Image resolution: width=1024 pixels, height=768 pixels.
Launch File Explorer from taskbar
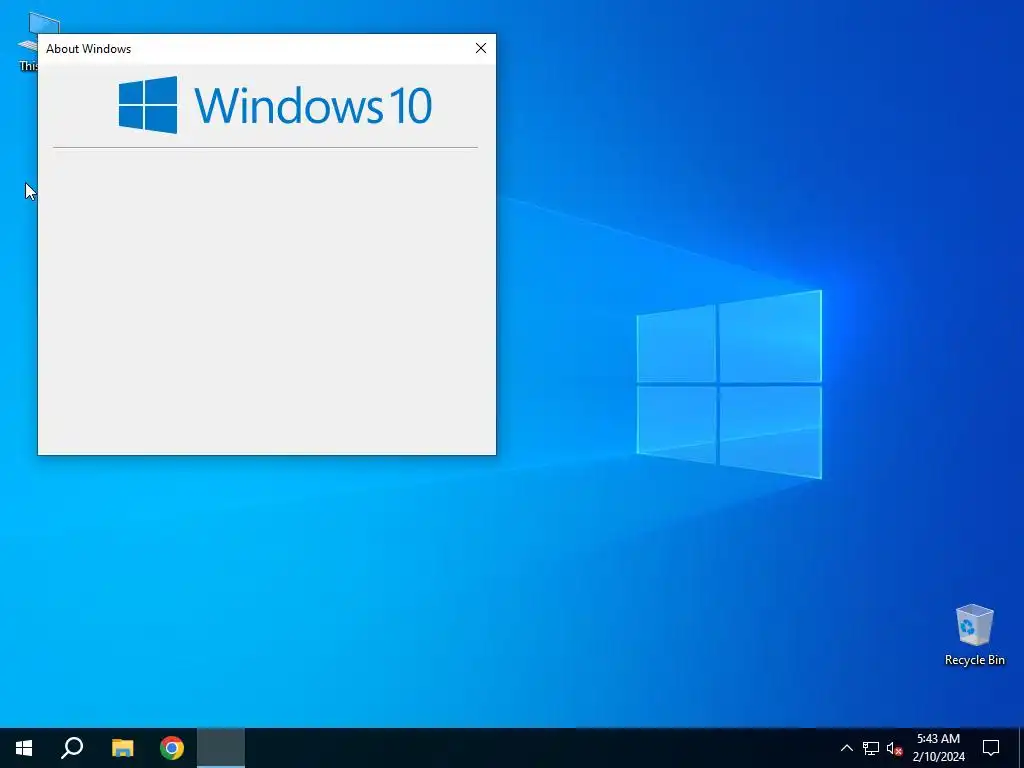[x=122, y=748]
